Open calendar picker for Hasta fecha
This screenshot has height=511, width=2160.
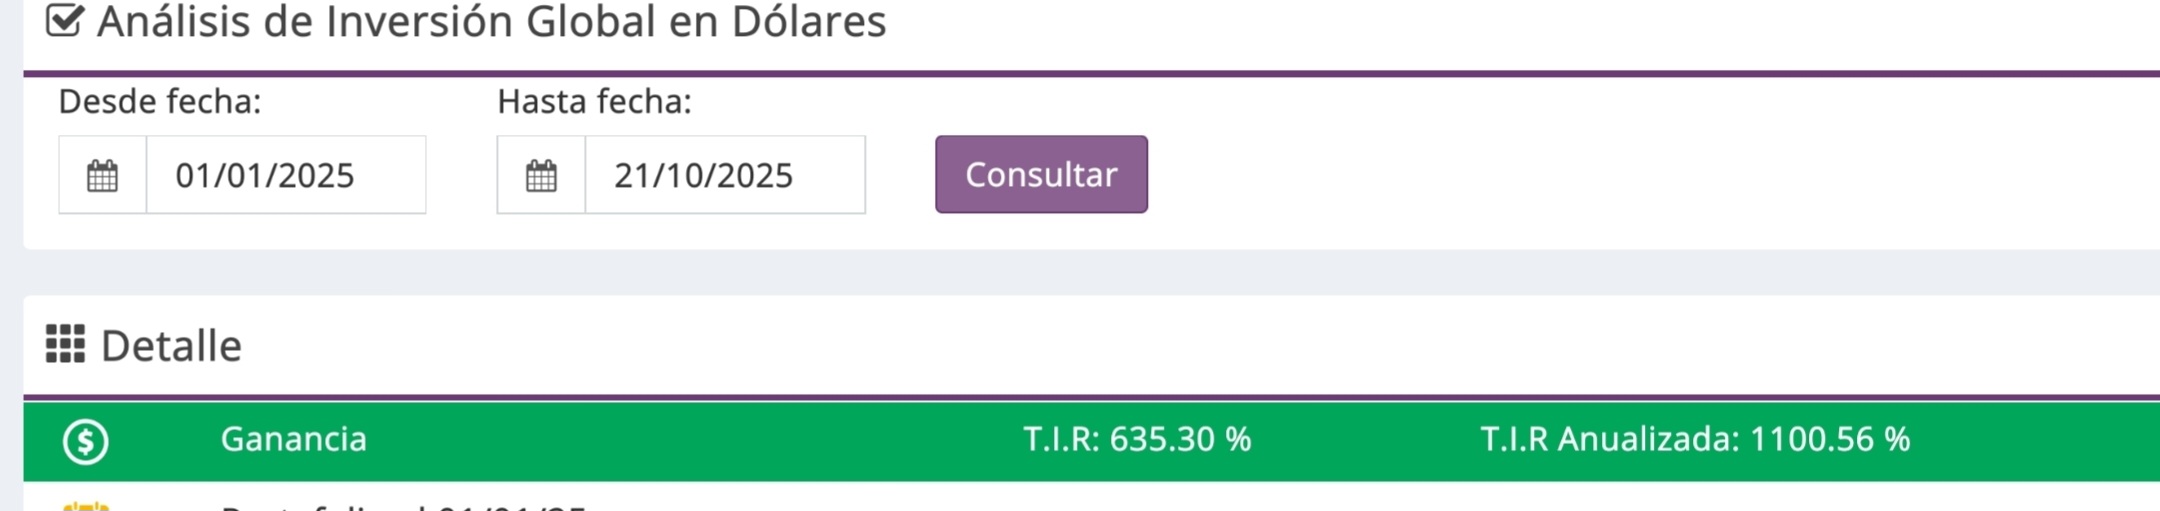point(541,176)
